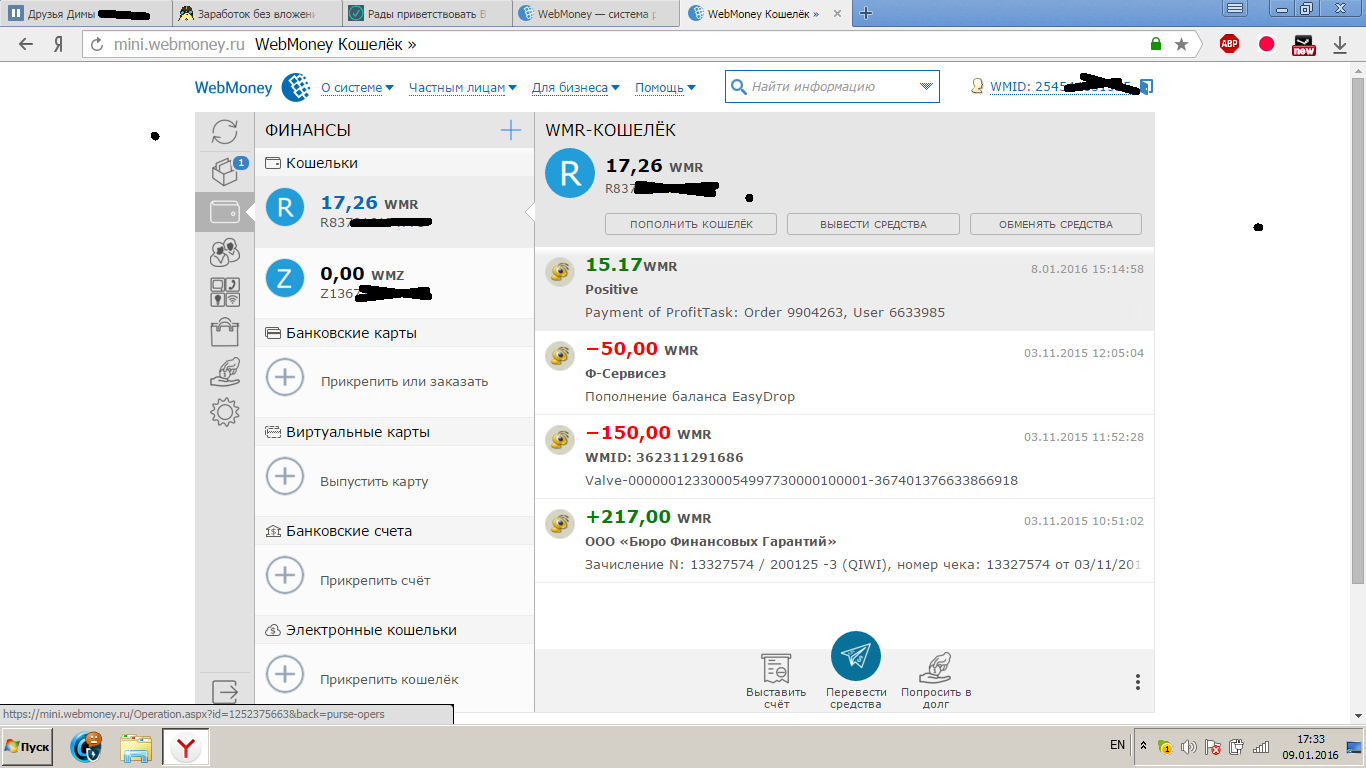Click the Пуск start button
Image resolution: width=1366 pixels, height=768 pixels.
[x=27, y=747]
